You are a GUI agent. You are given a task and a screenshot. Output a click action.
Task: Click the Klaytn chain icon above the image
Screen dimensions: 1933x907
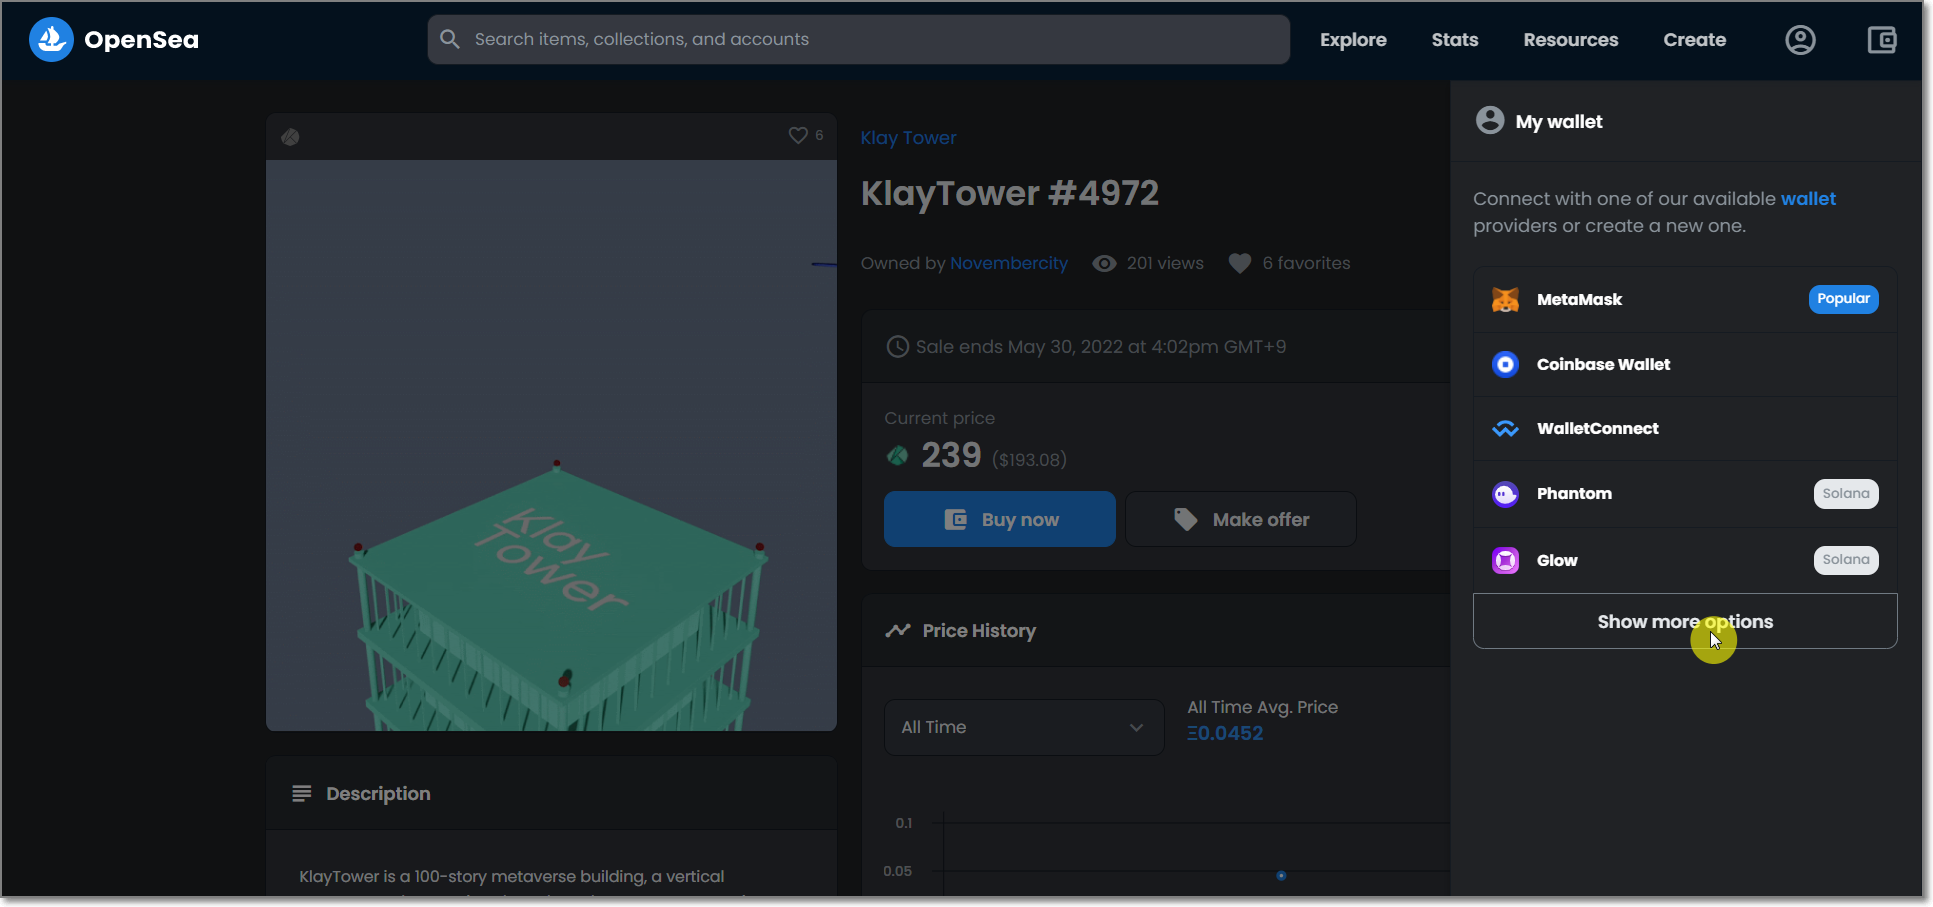[290, 137]
